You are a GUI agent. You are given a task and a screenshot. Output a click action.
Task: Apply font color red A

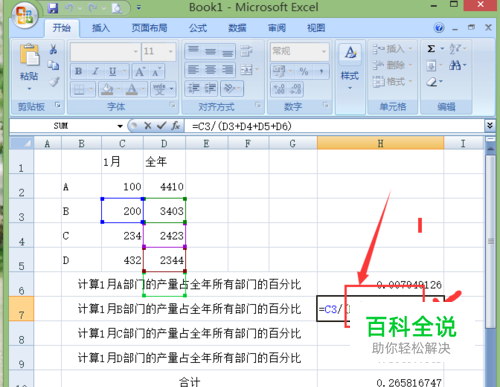[132, 89]
